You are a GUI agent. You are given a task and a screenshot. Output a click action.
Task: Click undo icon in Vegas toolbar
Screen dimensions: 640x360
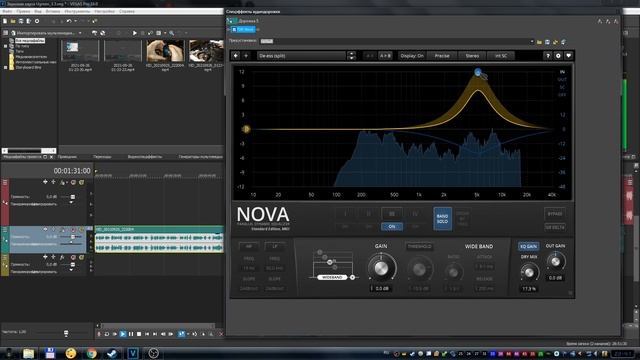point(69,21)
